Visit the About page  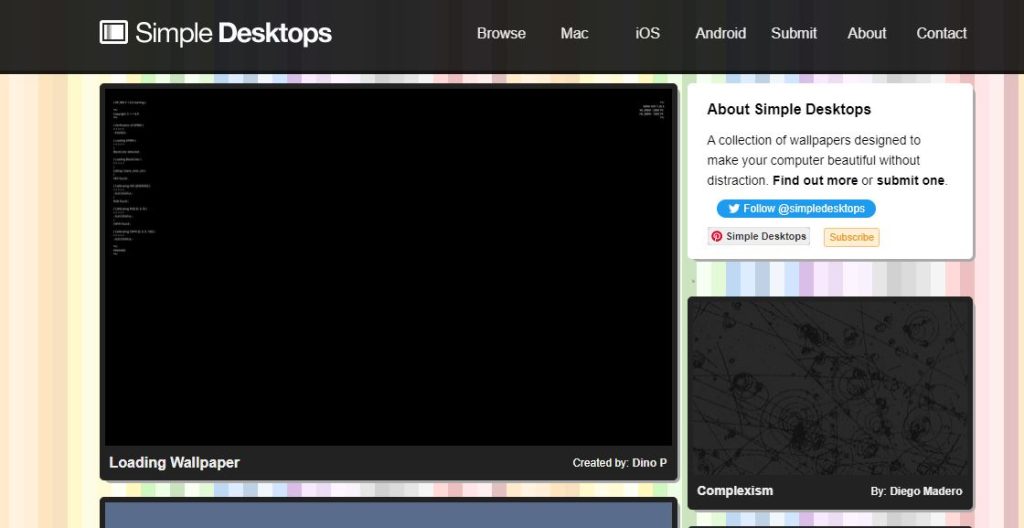point(867,33)
